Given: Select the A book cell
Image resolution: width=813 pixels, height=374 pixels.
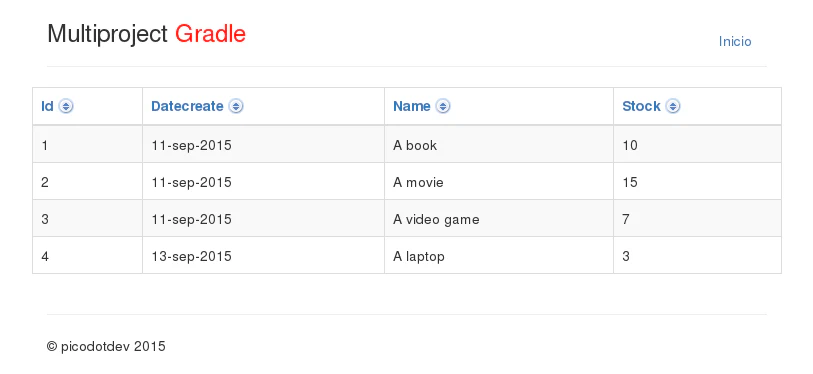Looking at the screenshot, I should coord(499,144).
